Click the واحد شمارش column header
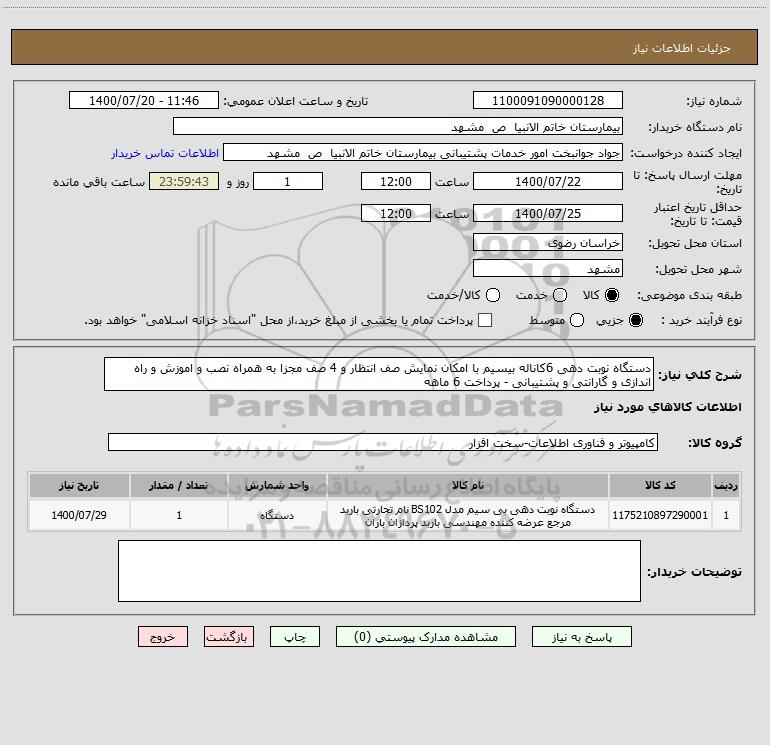 tap(277, 485)
